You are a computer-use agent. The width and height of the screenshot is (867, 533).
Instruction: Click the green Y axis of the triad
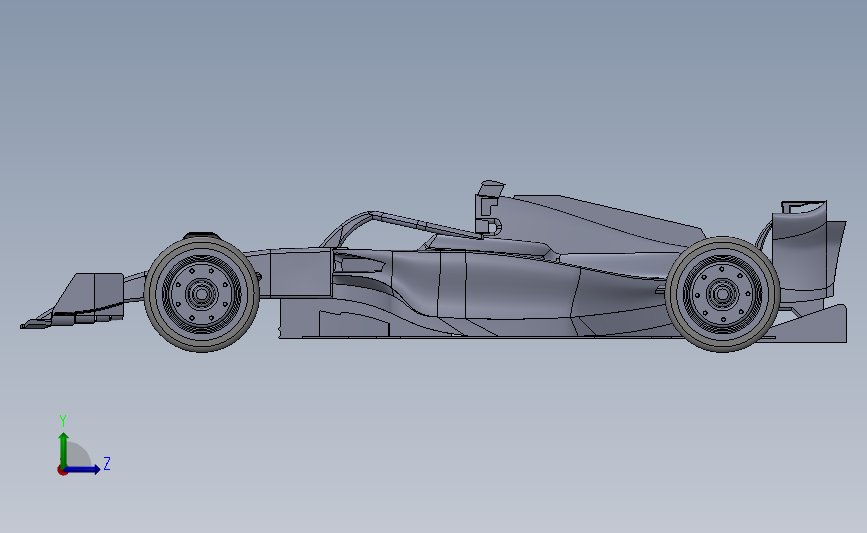point(64,451)
